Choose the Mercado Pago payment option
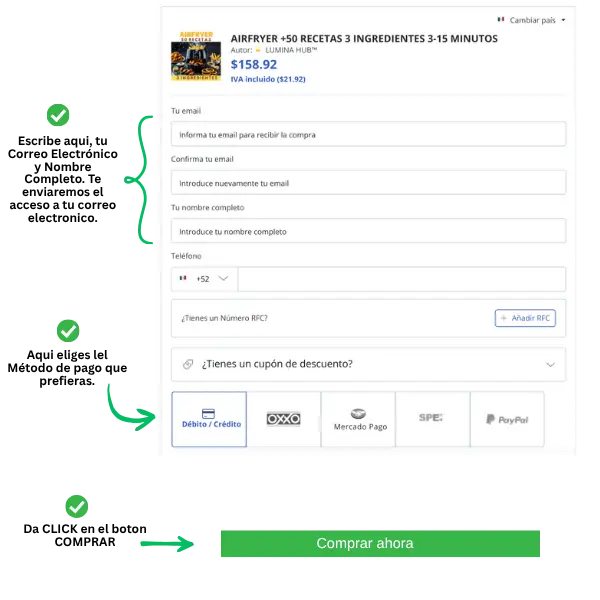The image size is (600, 600). (x=358, y=419)
